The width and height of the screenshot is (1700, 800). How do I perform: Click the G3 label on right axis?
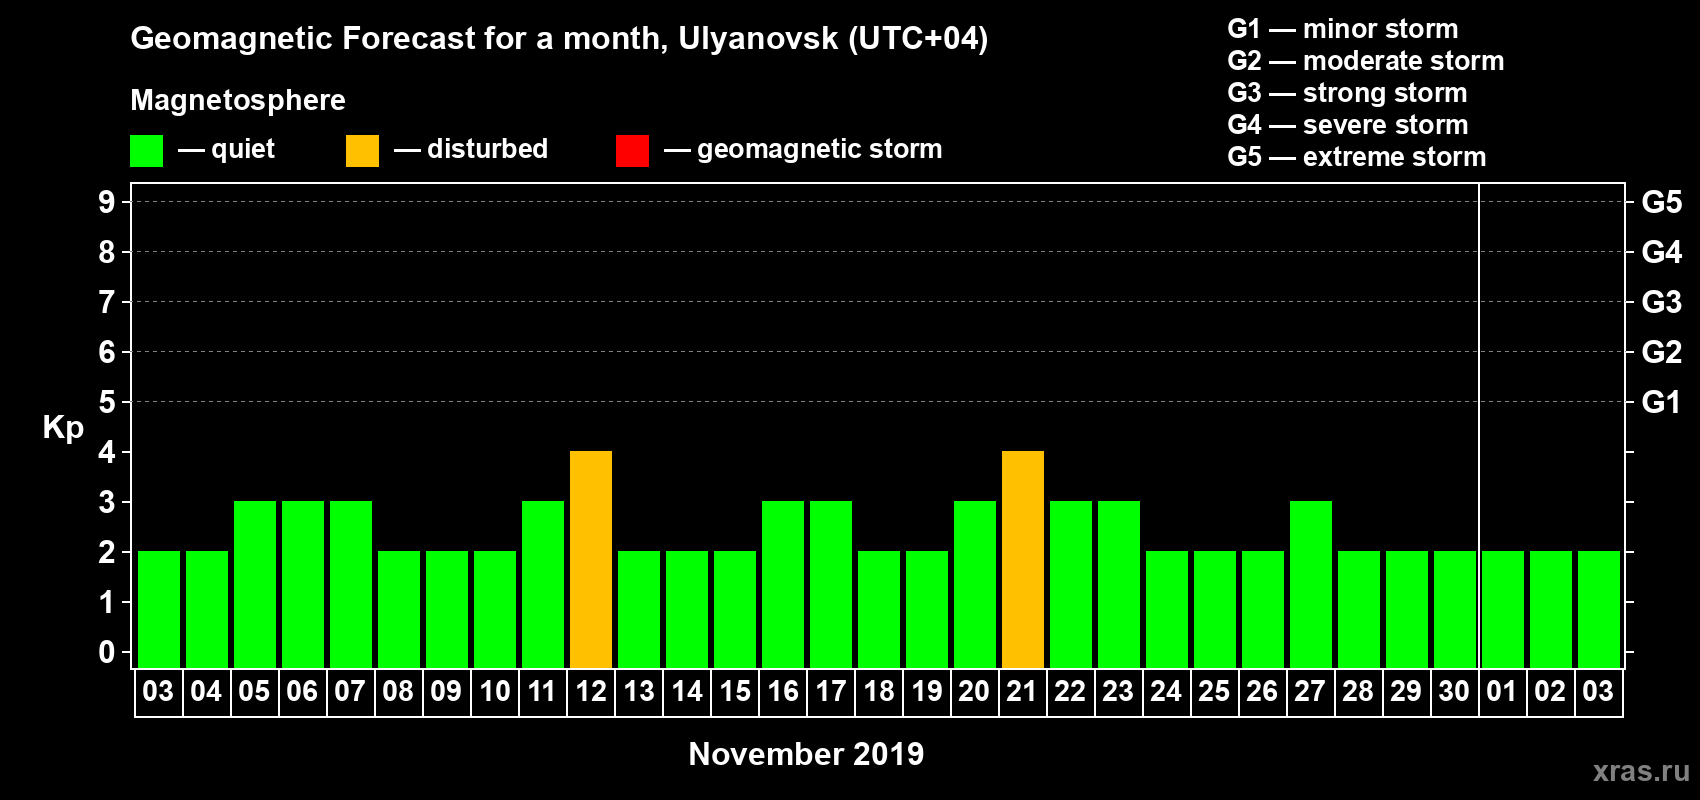(x=1662, y=302)
